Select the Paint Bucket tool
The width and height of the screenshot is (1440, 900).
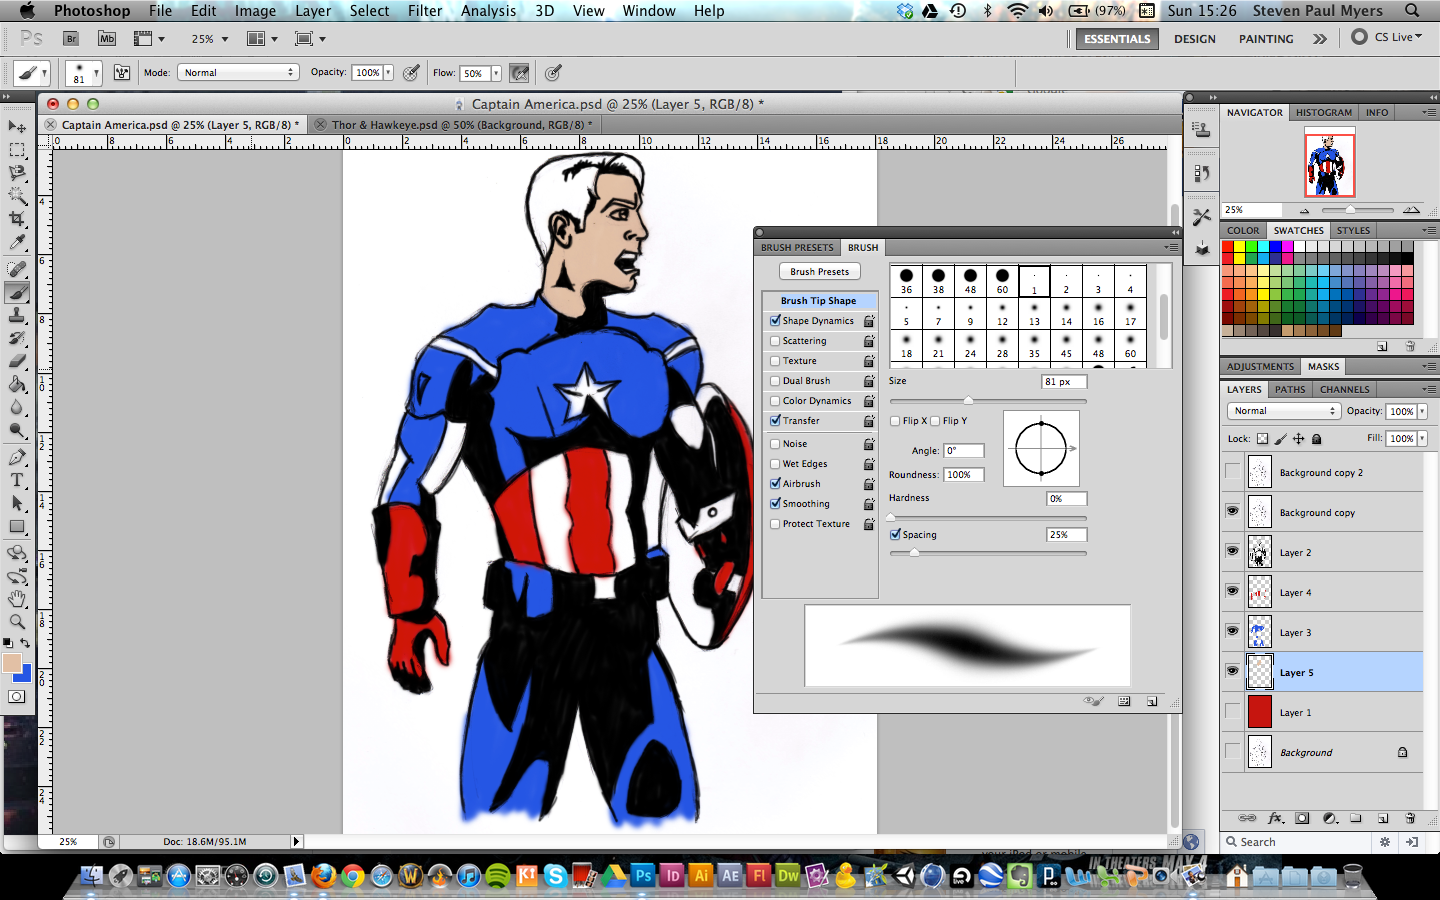(17, 384)
